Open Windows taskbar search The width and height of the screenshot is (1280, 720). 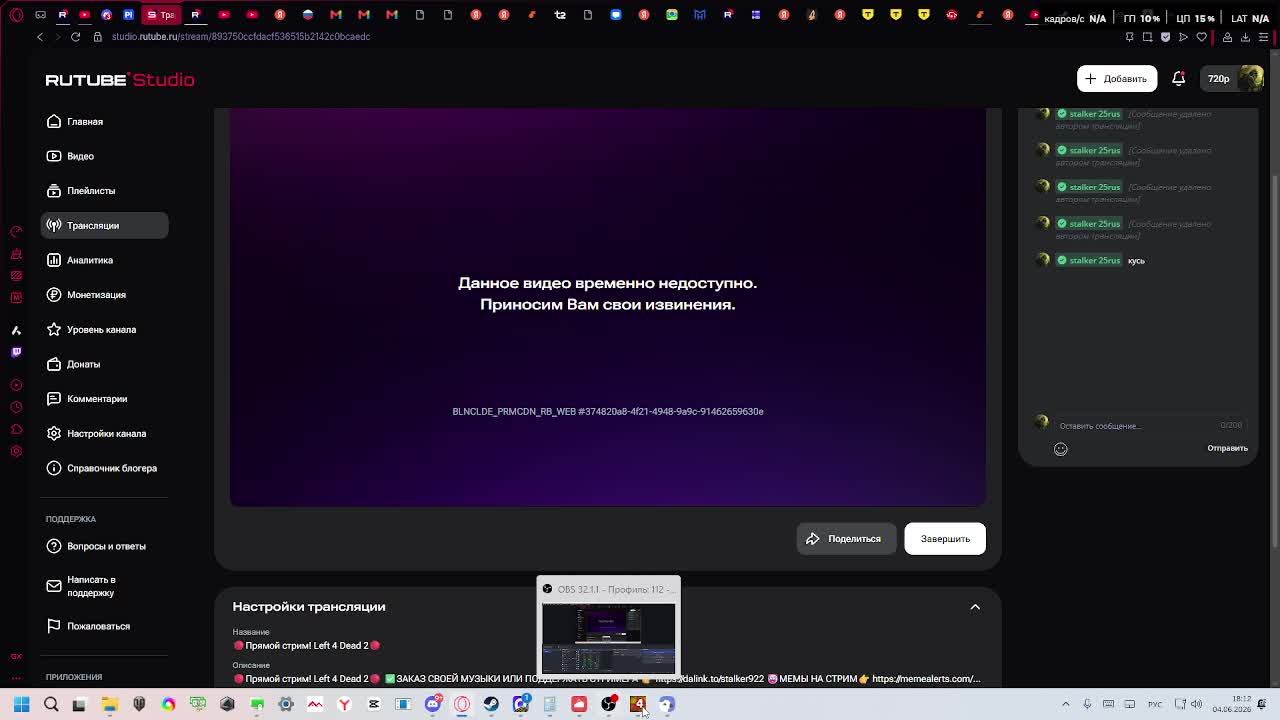pos(51,705)
